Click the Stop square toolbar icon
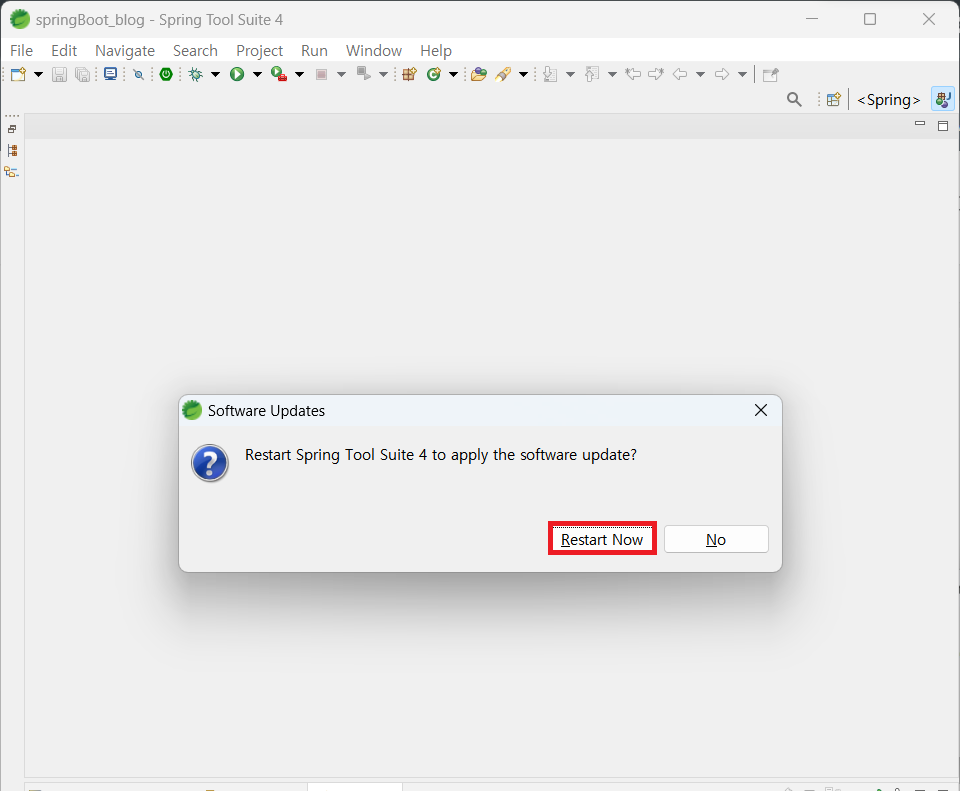Screen dimensions: 960x791 tap(321, 75)
